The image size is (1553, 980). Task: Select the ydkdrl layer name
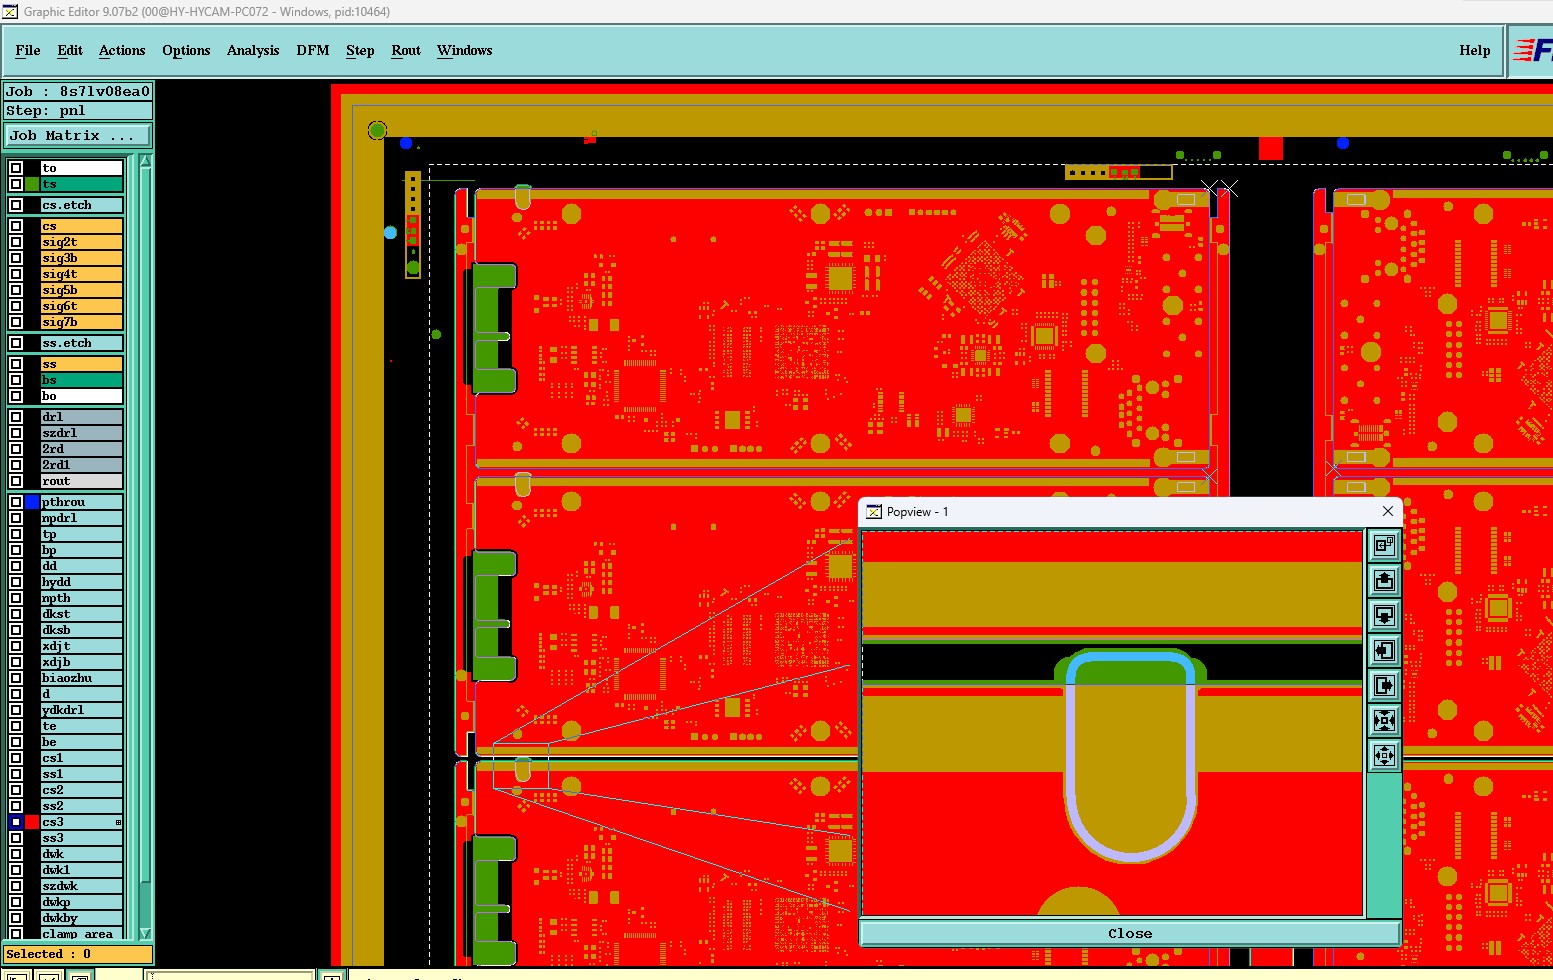pos(82,710)
